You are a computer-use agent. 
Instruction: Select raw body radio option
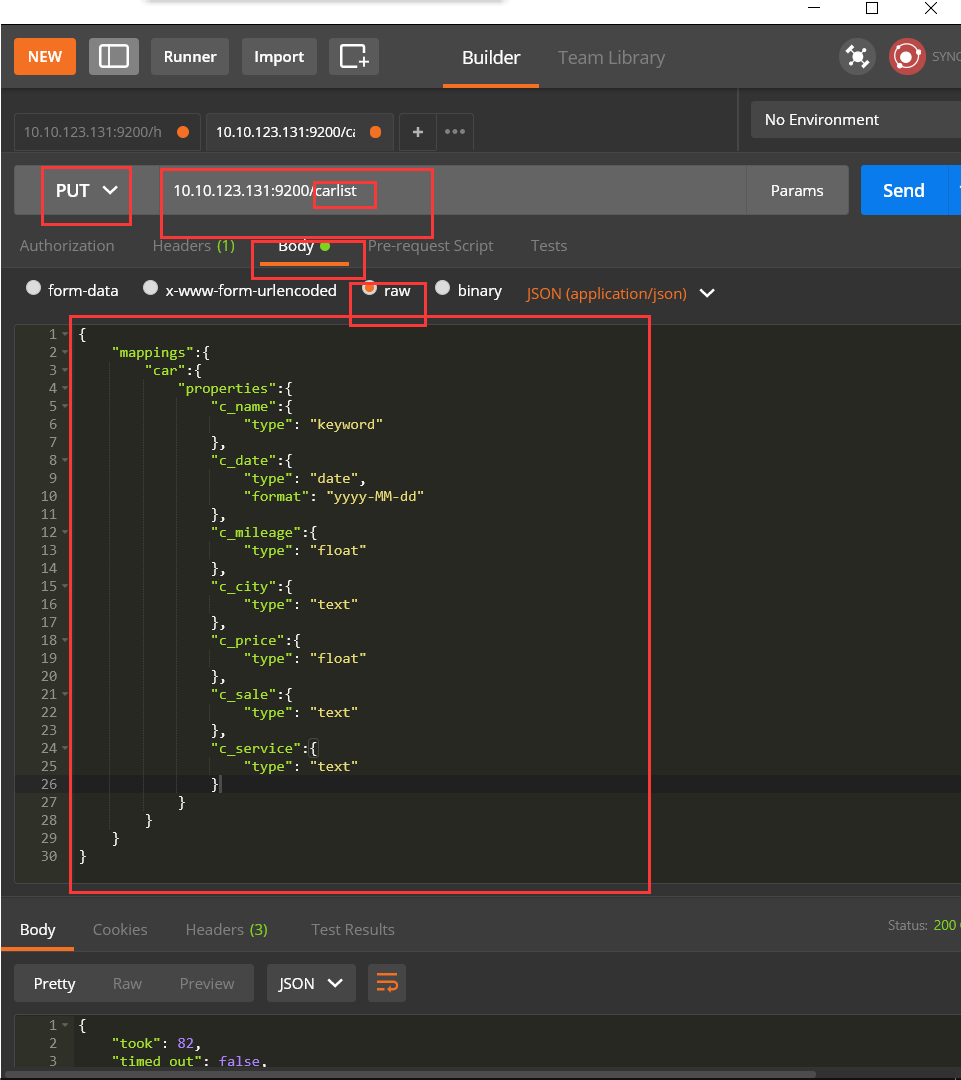[369, 288]
